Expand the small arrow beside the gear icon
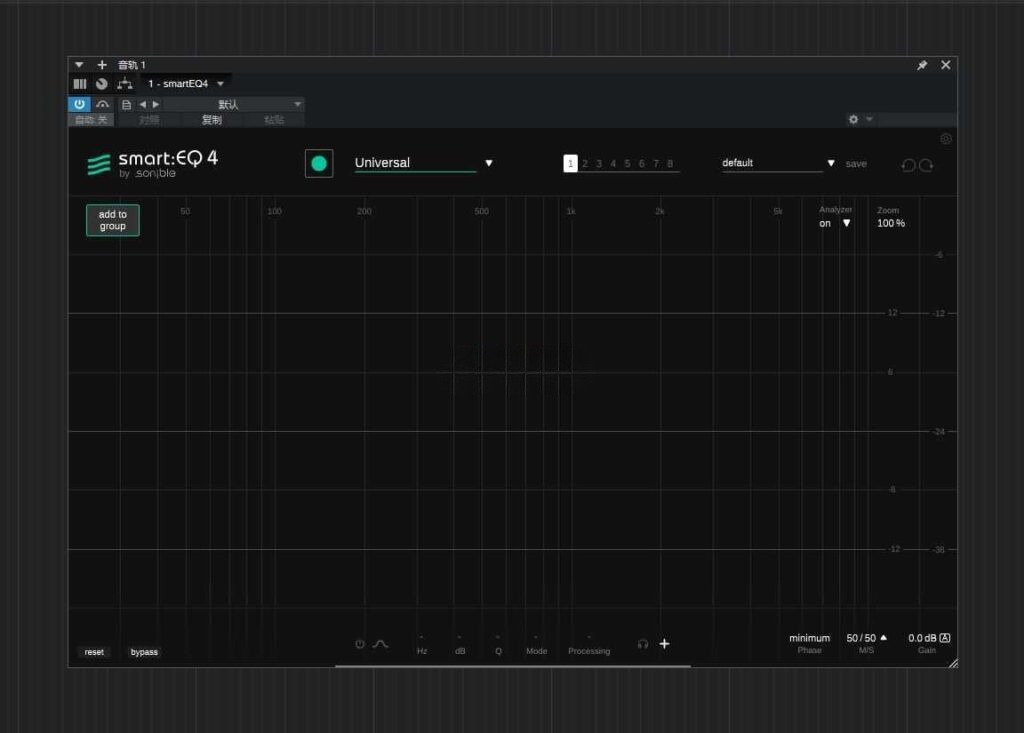Screen dimensions: 1024x733 click(x=869, y=119)
